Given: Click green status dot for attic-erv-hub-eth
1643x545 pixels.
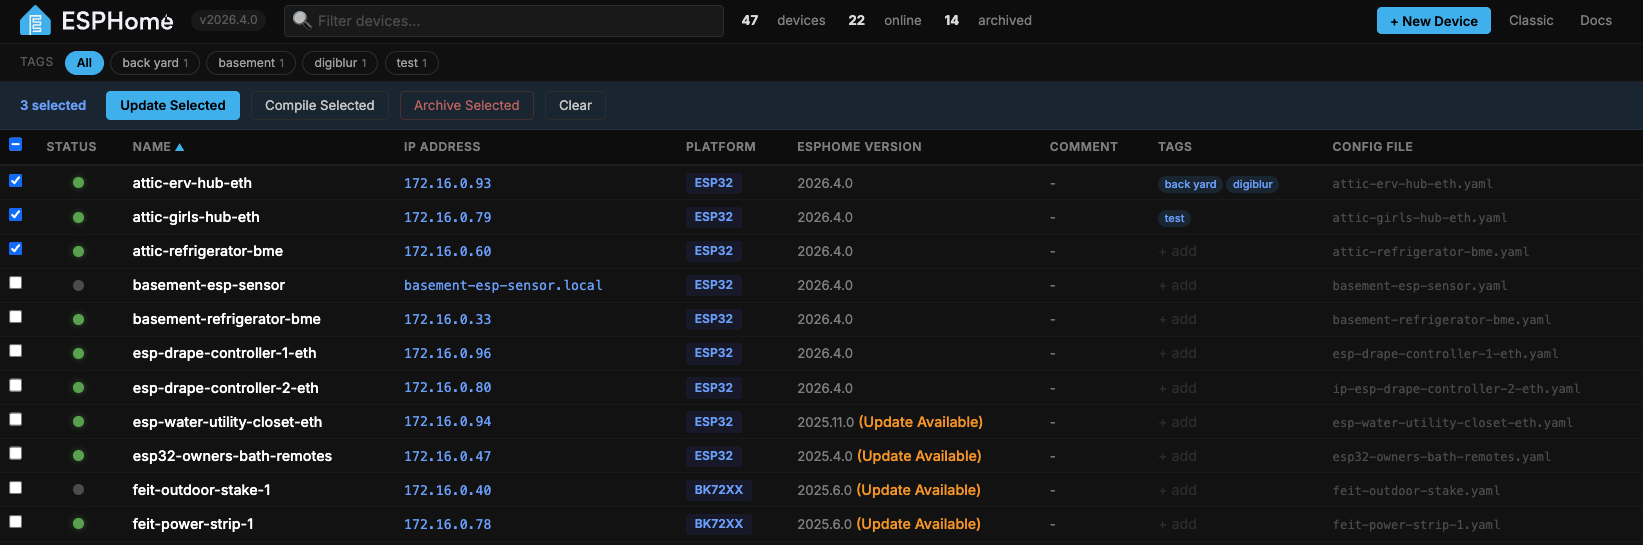Looking at the screenshot, I should tap(78, 183).
